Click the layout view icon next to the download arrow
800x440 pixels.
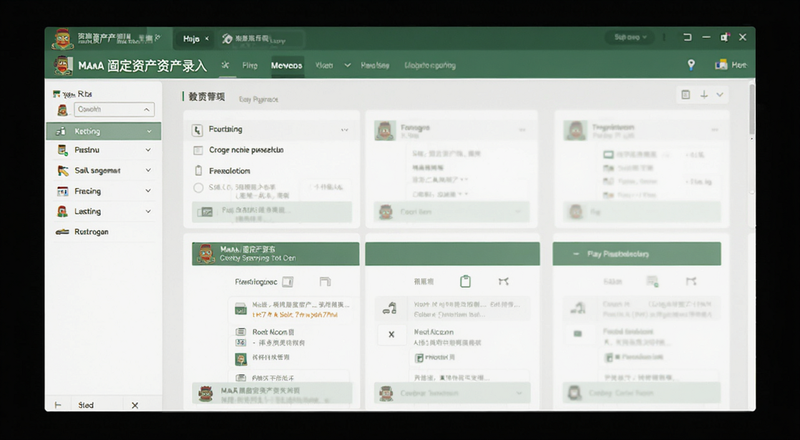tap(686, 94)
